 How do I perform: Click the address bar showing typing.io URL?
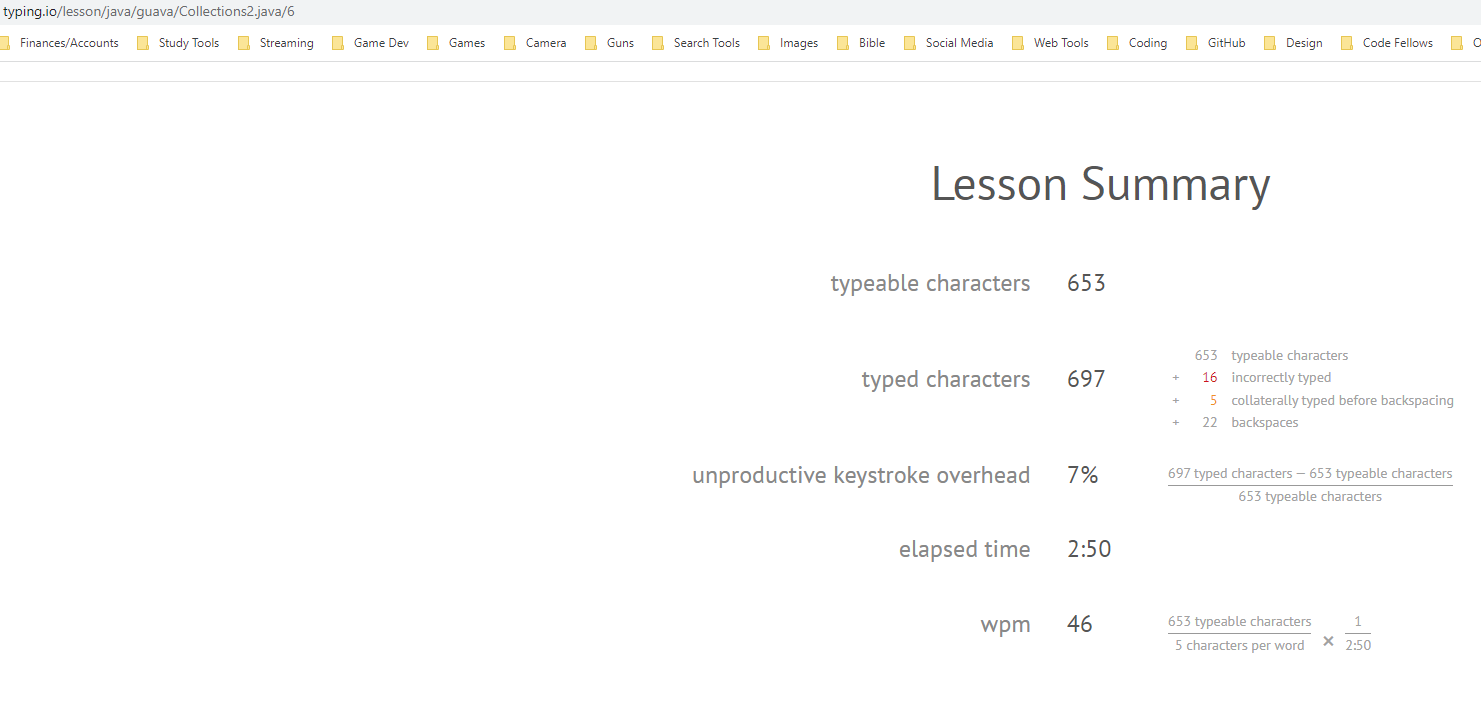click(148, 12)
